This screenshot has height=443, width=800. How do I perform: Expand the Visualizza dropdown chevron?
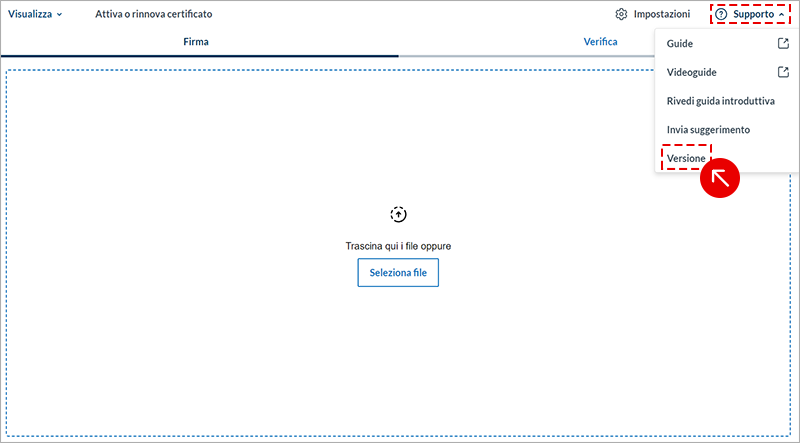click(60, 15)
